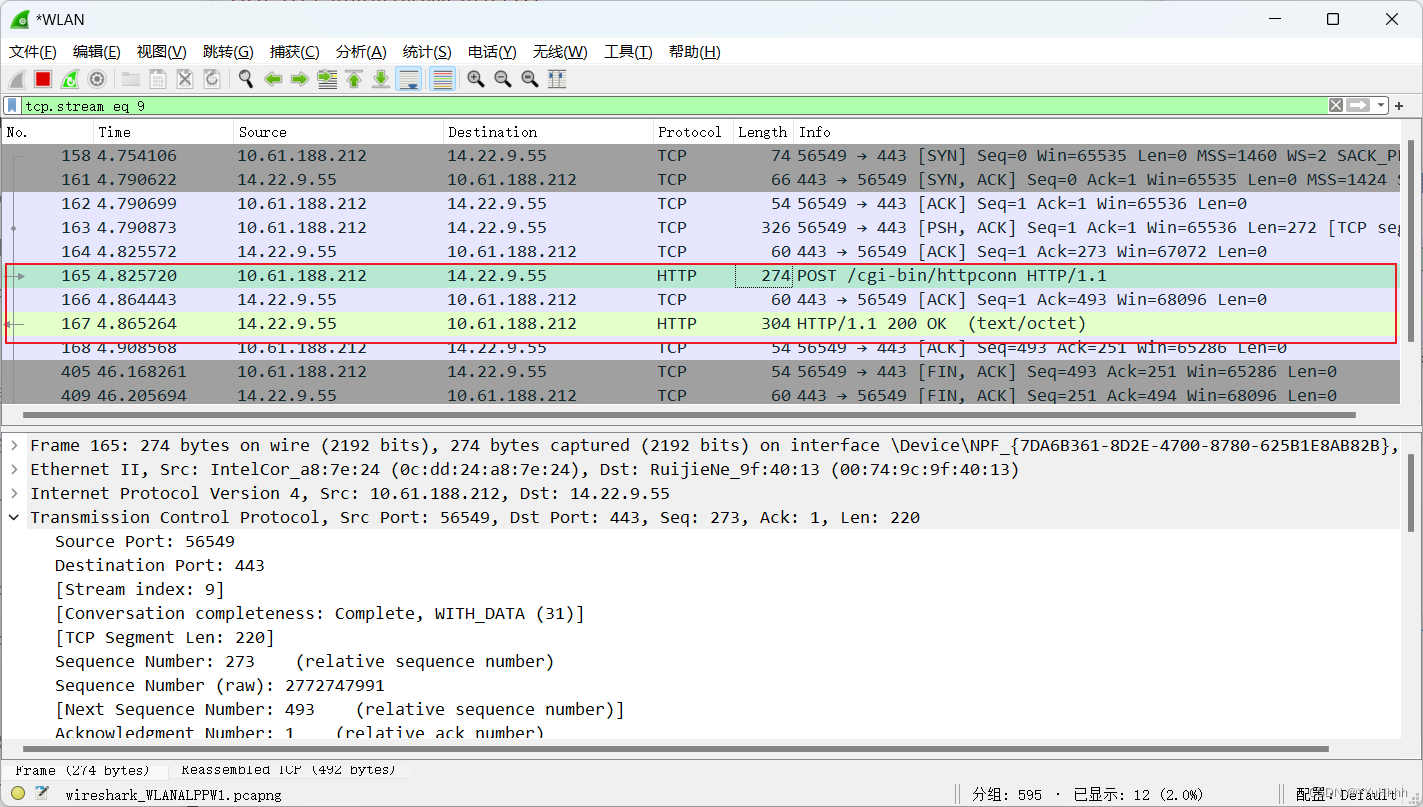This screenshot has height=807, width=1423.
Task: Open display filter history dropdown
Action: click(1381, 105)
